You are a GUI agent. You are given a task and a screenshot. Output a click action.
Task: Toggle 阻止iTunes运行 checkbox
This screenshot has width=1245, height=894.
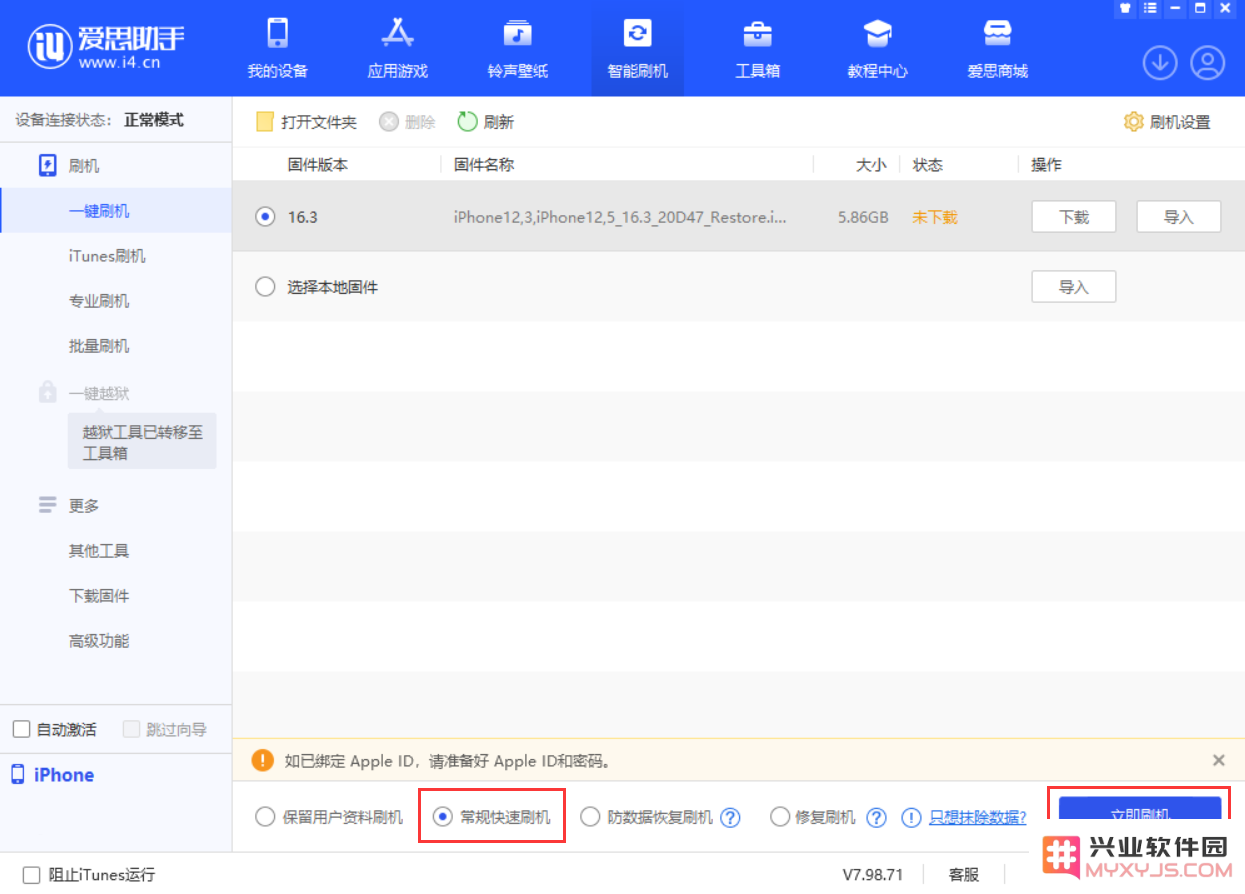(x=31, y=875)
